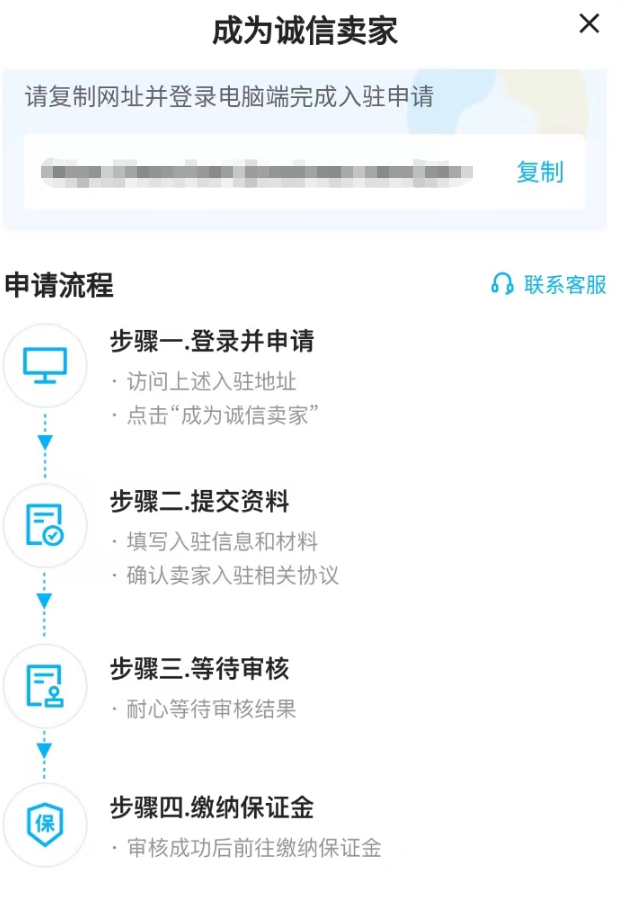Click the computer monitor icon for step one
This screenshot has height=899, width=623.
(x=45, y=365)
